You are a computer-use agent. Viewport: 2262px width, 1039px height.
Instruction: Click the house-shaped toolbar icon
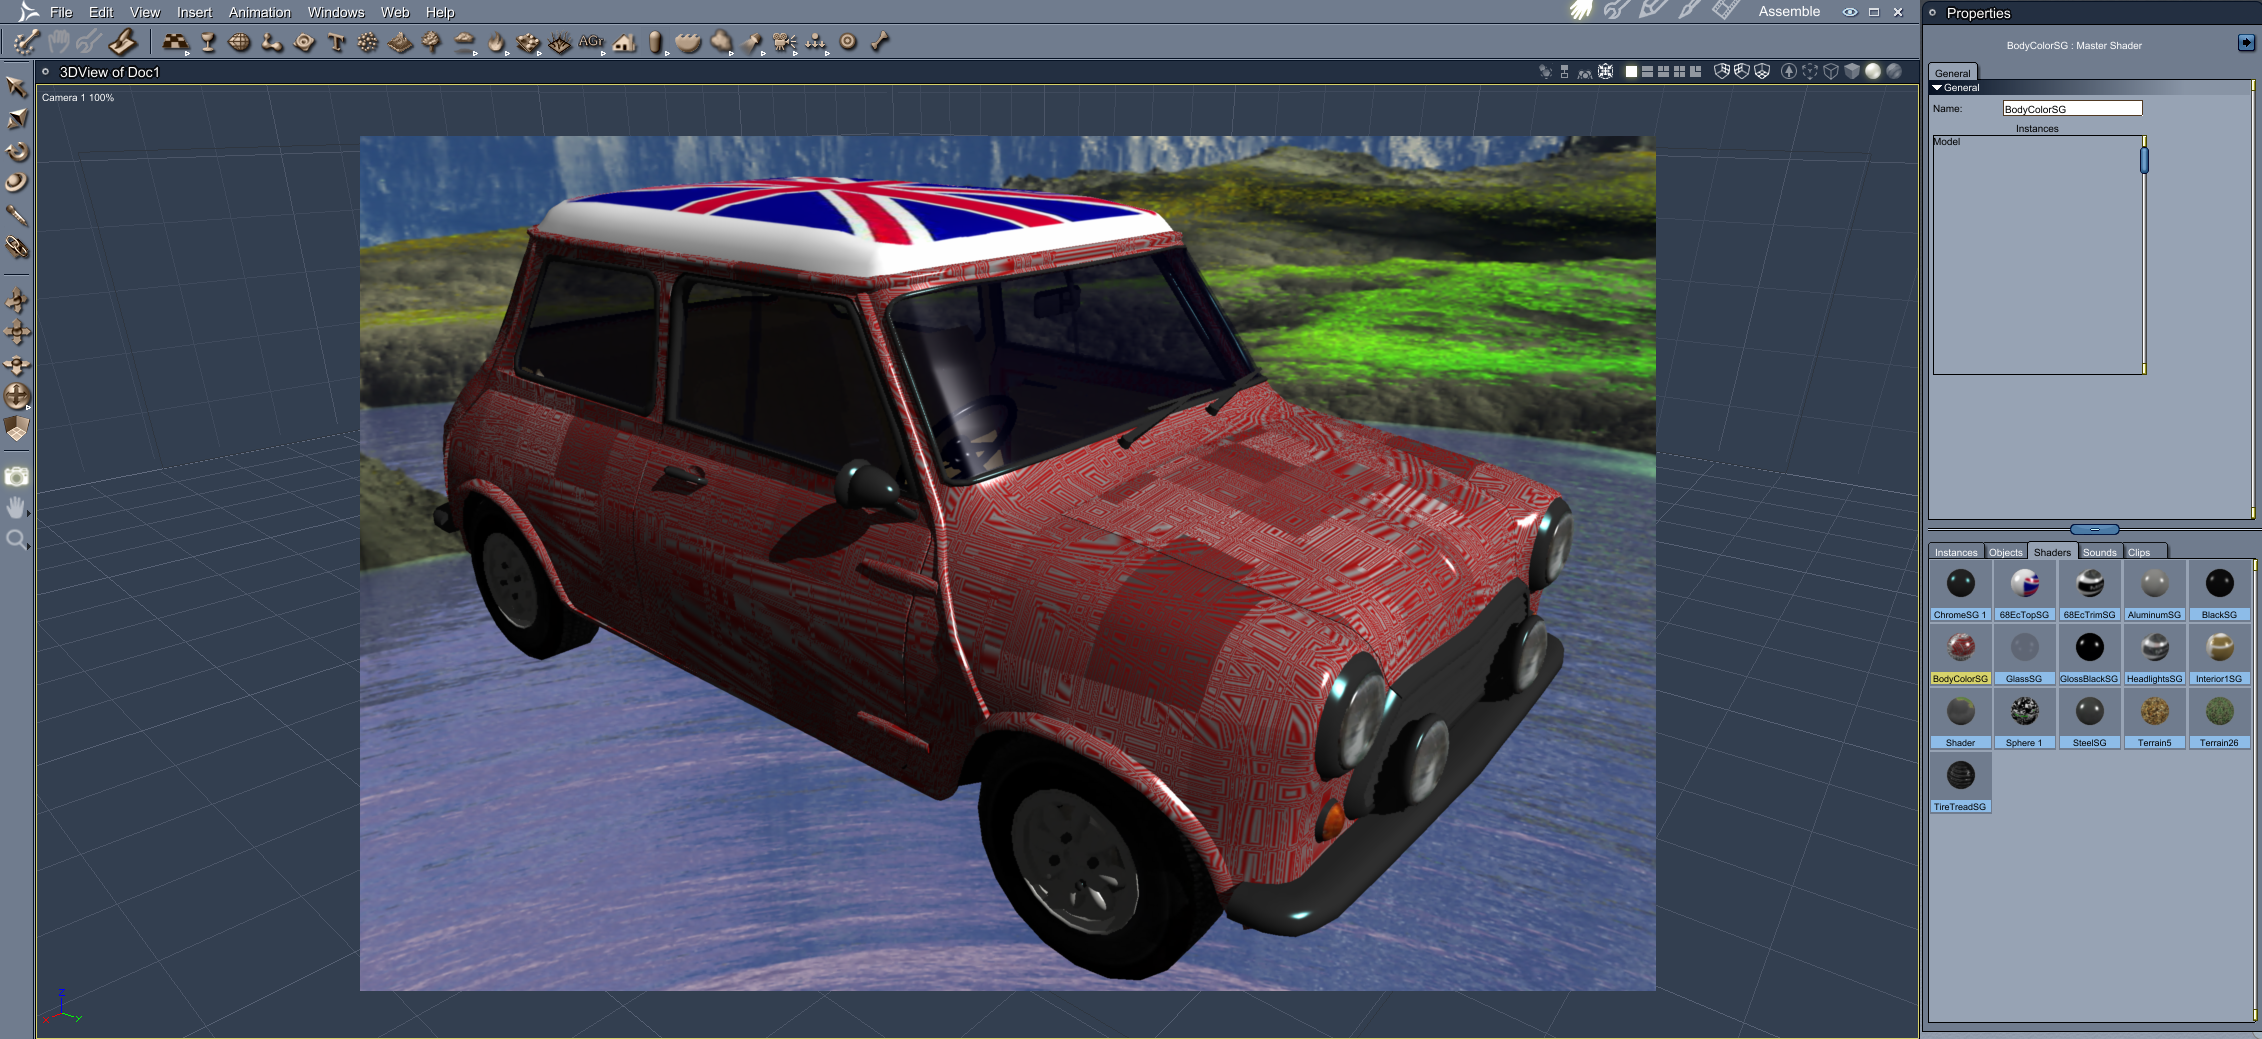(x=624, y=42)
